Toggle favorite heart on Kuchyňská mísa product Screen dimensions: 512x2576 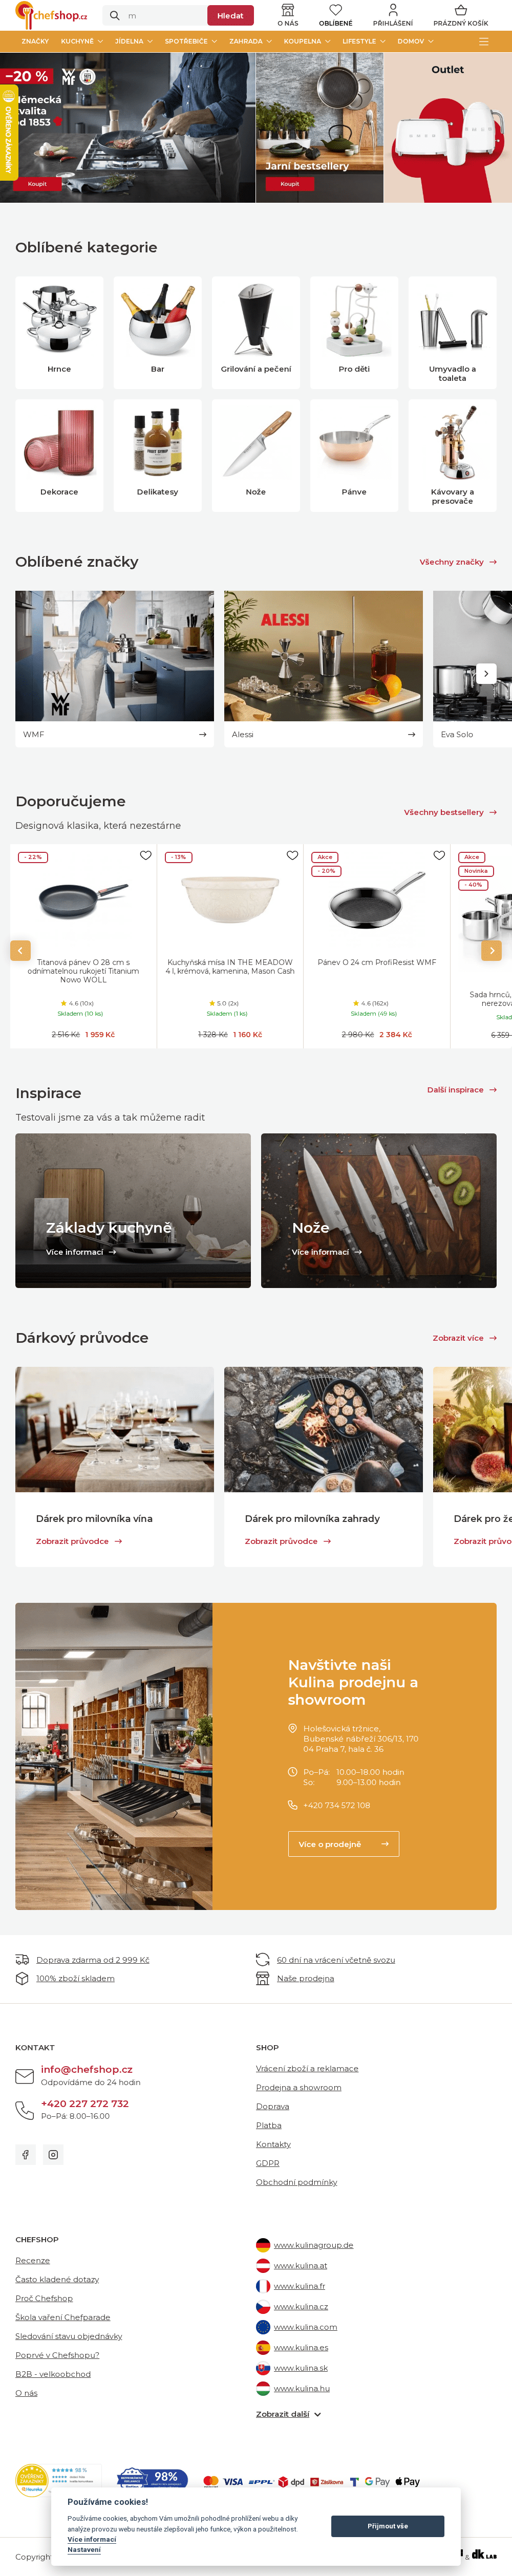point(293,855)
